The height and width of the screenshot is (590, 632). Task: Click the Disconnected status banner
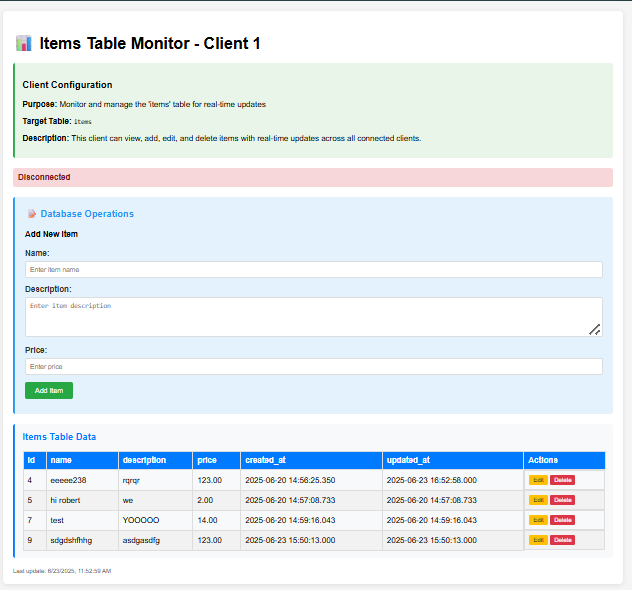pyautogui.click(x=313, y=177)
